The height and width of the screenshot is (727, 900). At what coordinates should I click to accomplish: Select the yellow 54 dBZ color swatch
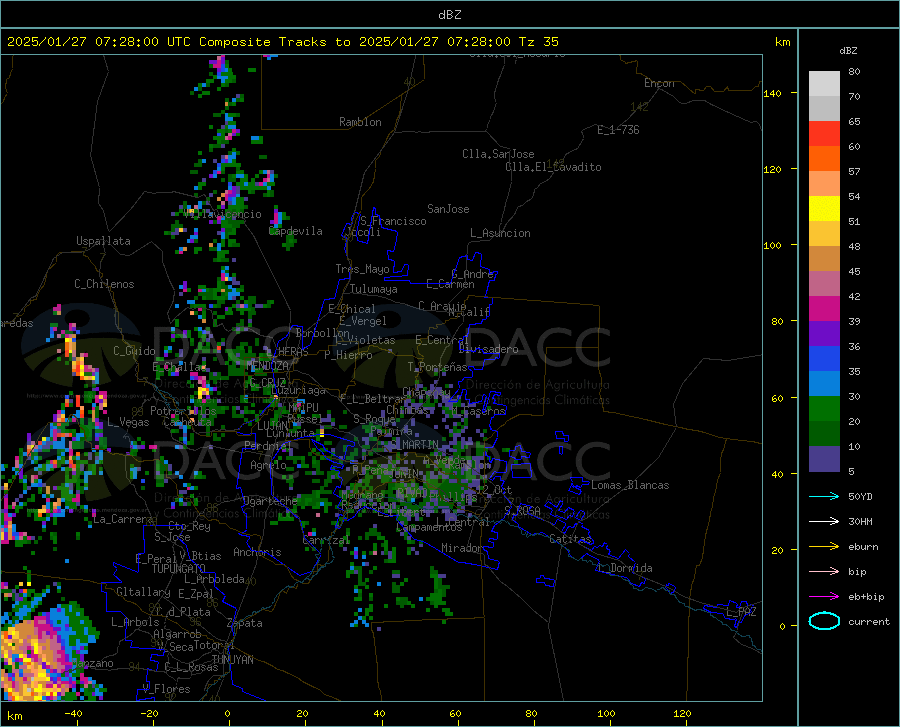(x=824, y=209)
